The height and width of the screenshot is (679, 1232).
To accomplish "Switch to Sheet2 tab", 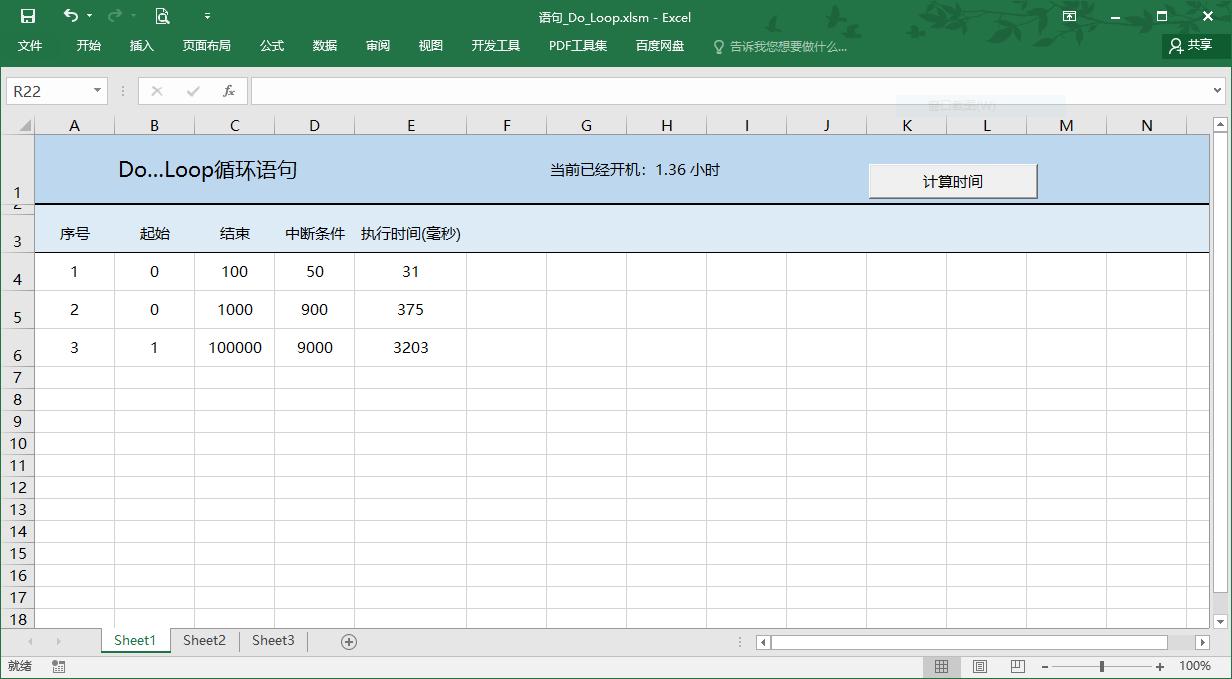I will [x=203, y=640].
